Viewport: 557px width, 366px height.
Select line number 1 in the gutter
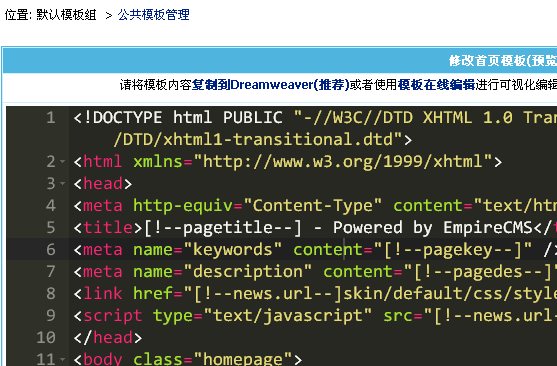click(51, 118)
